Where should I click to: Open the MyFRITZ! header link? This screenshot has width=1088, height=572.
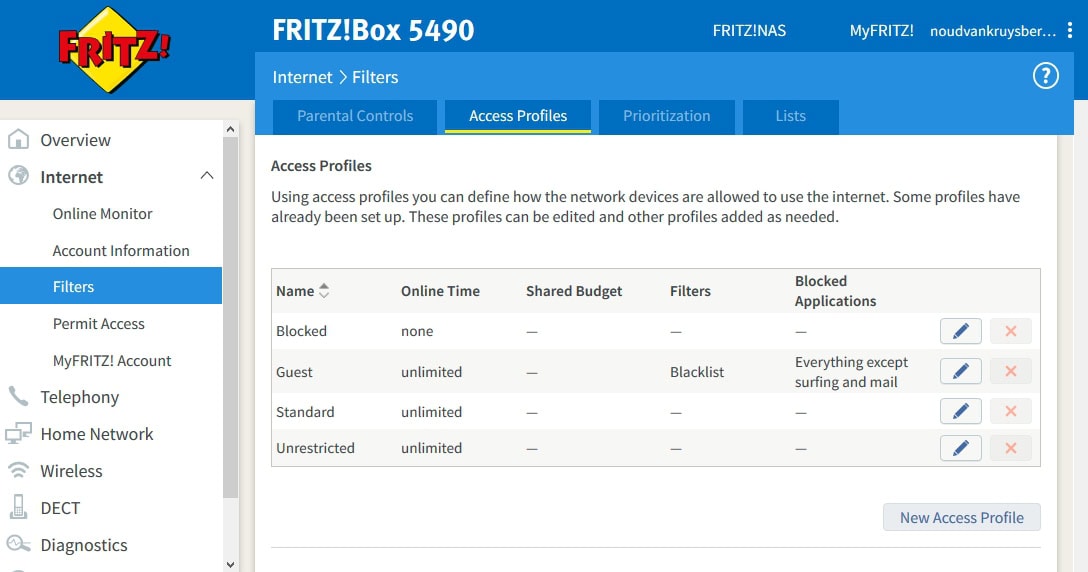click(881, 31)
